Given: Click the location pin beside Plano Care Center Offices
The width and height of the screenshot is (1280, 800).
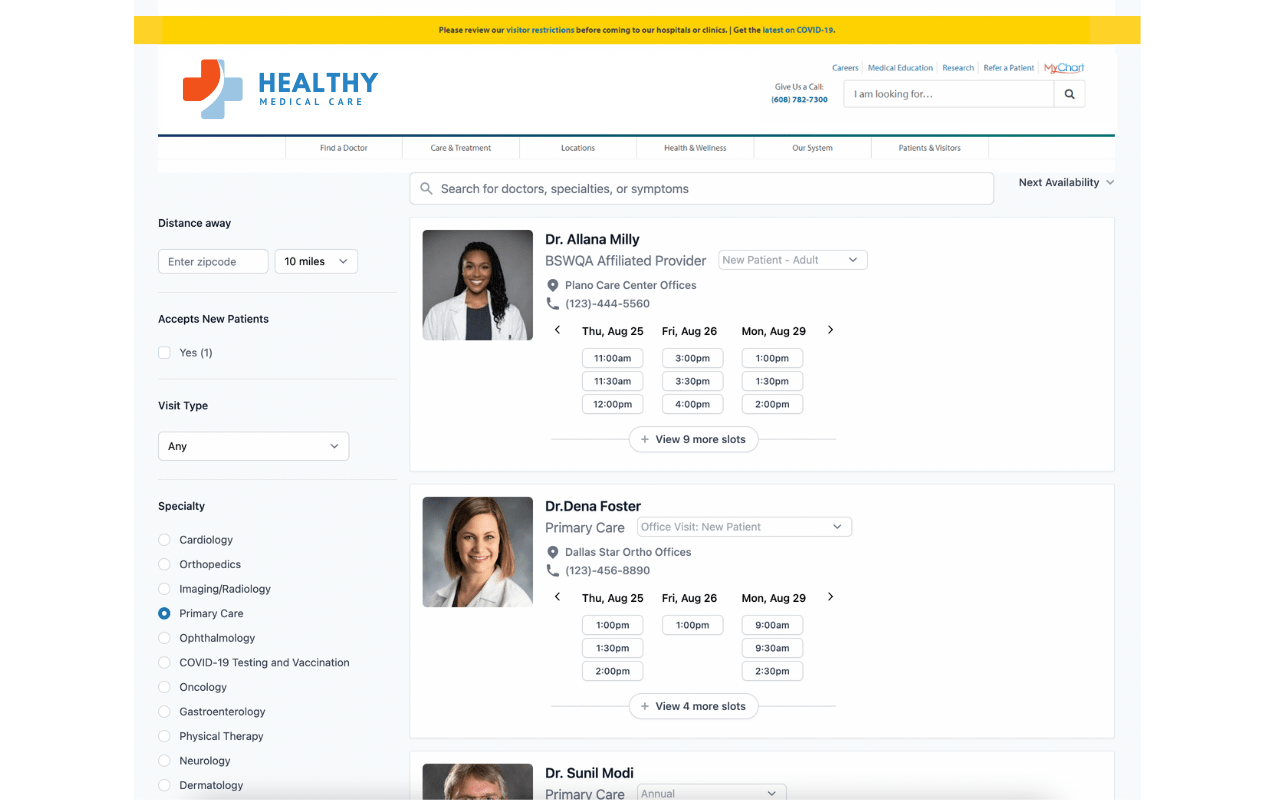Looking at the screenshot, I should (x=553, y=285).
